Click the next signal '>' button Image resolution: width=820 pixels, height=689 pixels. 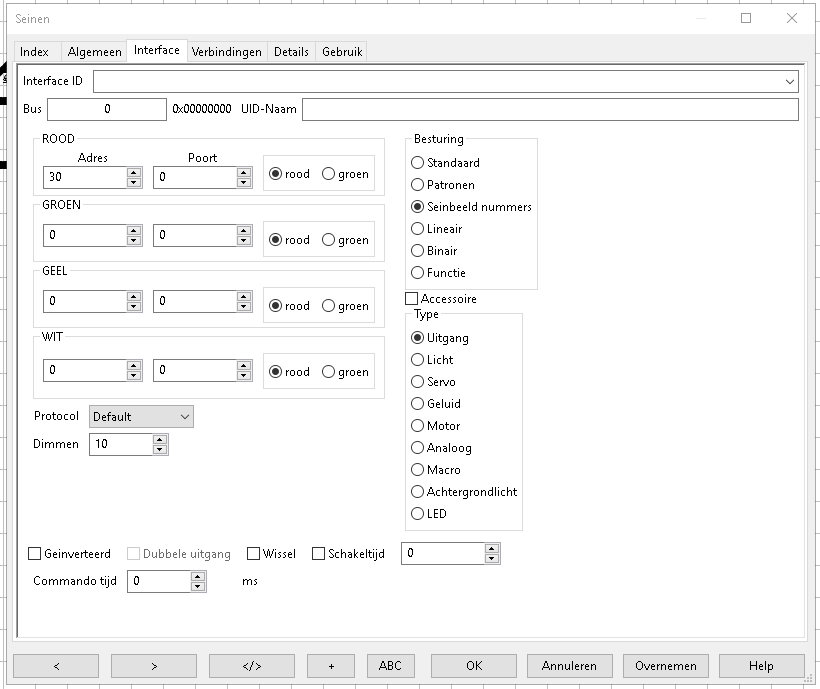click(x=153, y=665)
